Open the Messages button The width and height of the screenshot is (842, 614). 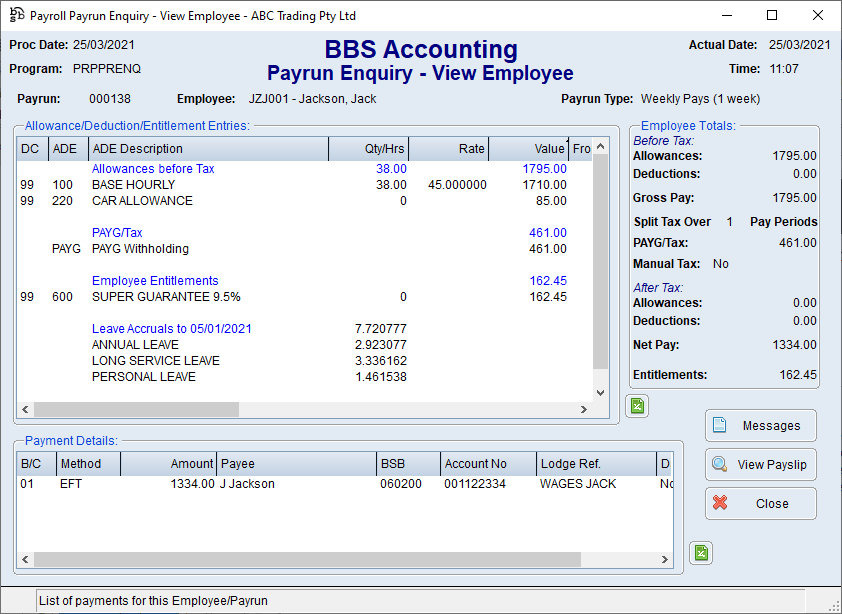tap(760, 426)
